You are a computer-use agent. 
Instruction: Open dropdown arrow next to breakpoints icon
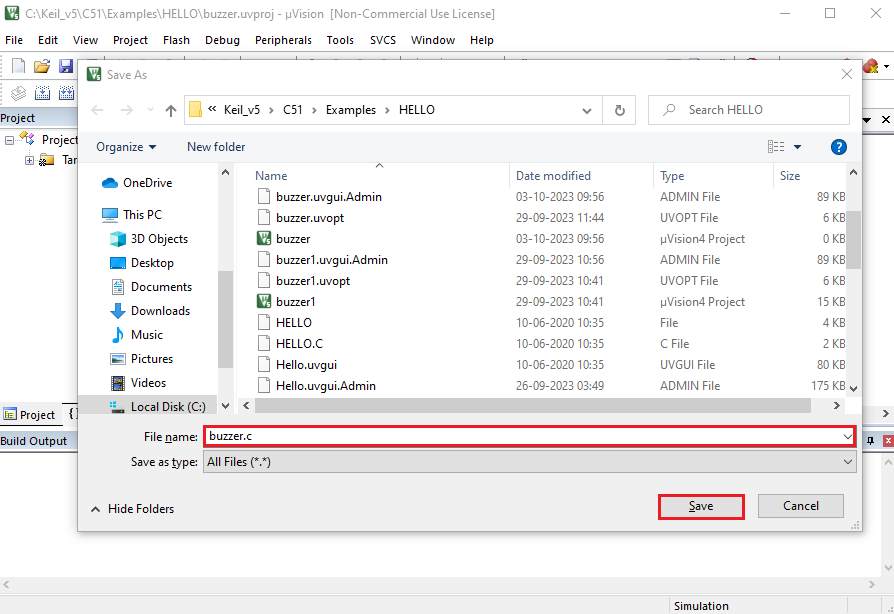(x=887, y=67)
